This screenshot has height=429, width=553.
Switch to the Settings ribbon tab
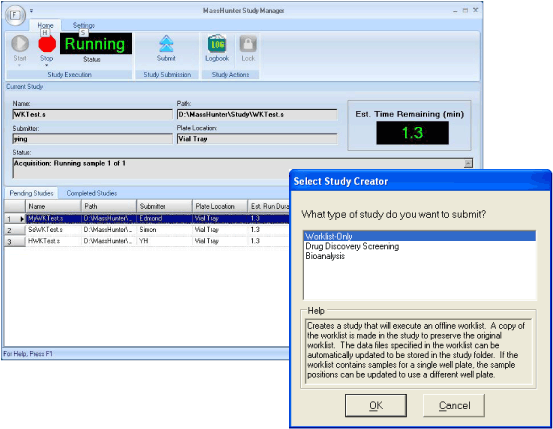pos(84,25)
